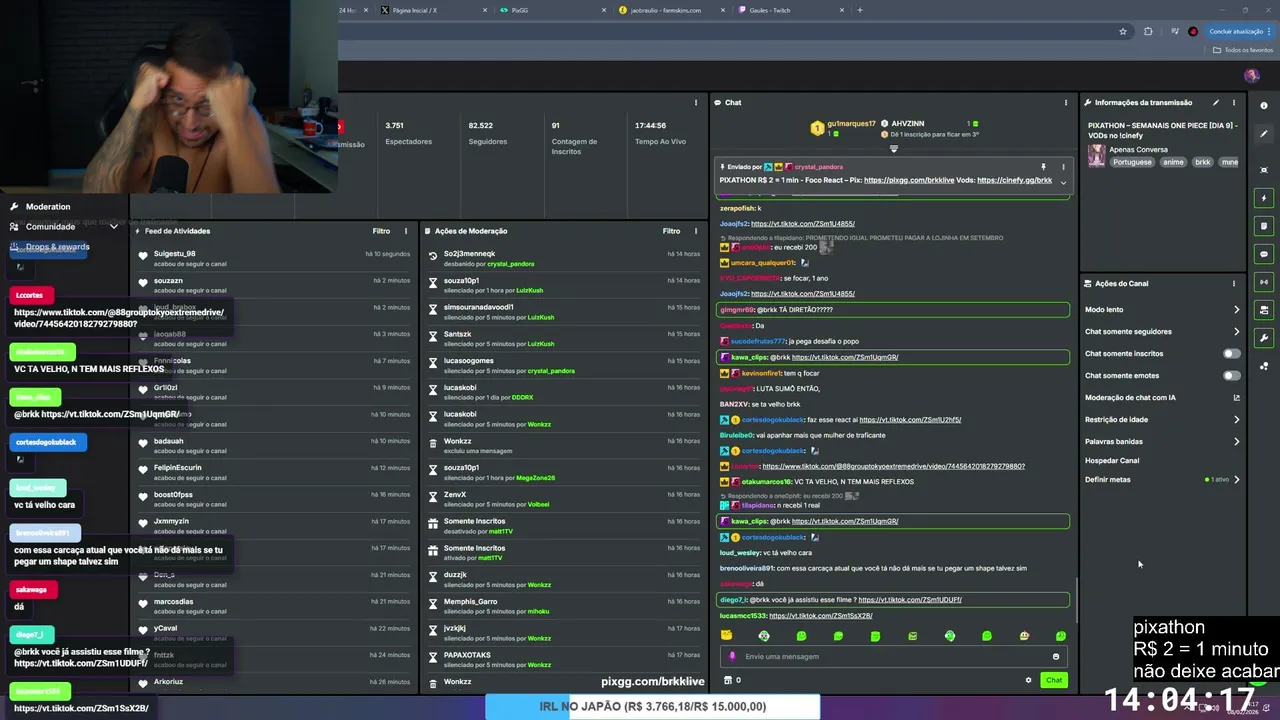
Task: Open the profile avatar in the top right
Action: coord(1251,76)
